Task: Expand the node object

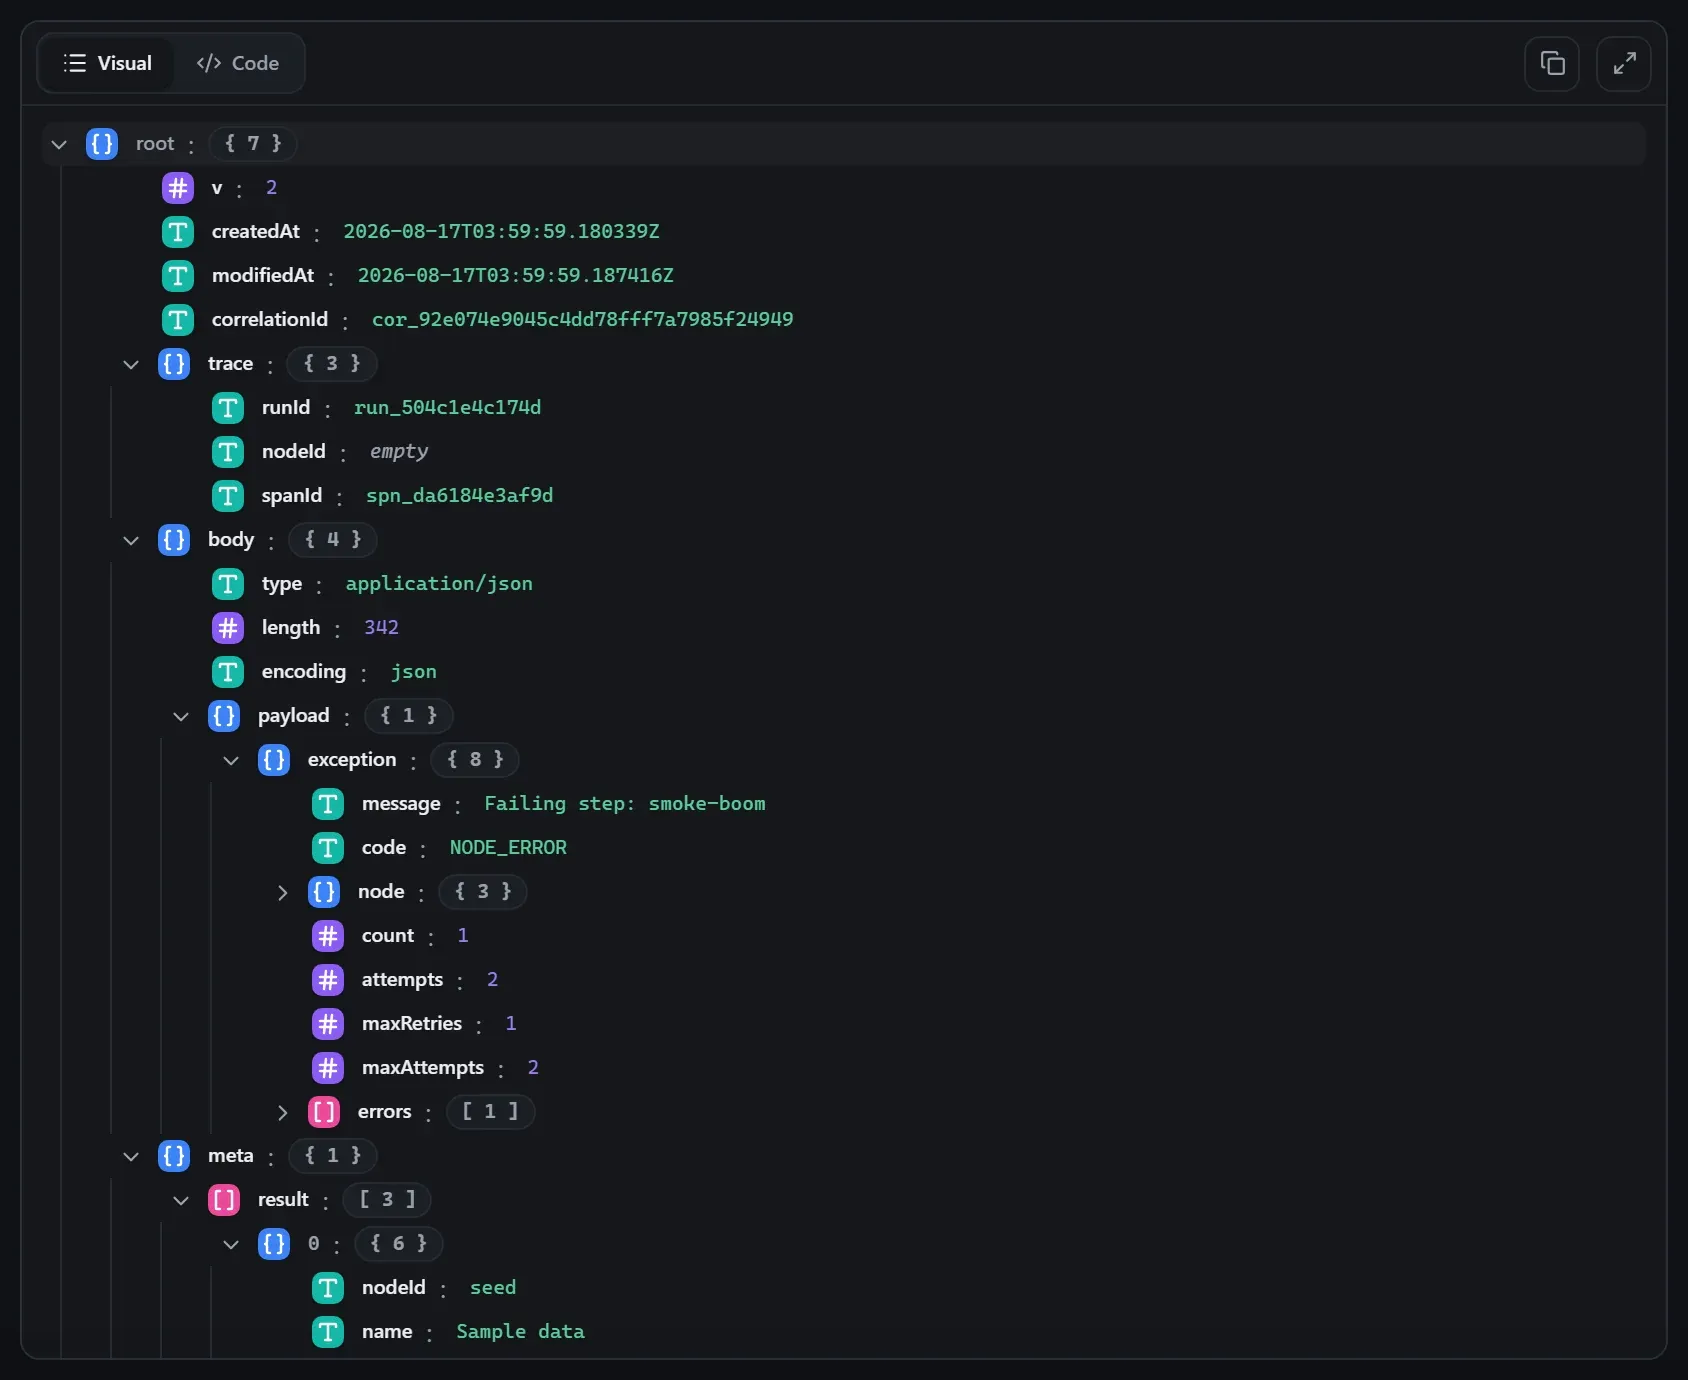Action: [282, 892]
